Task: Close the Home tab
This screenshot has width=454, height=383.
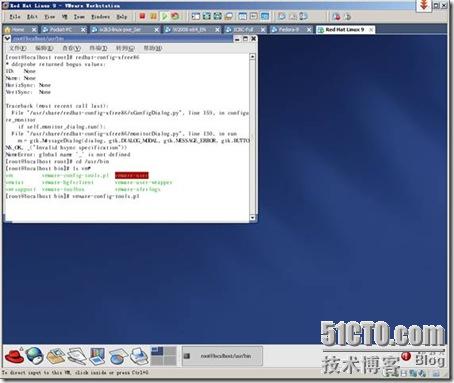Action: pos(34,30)
